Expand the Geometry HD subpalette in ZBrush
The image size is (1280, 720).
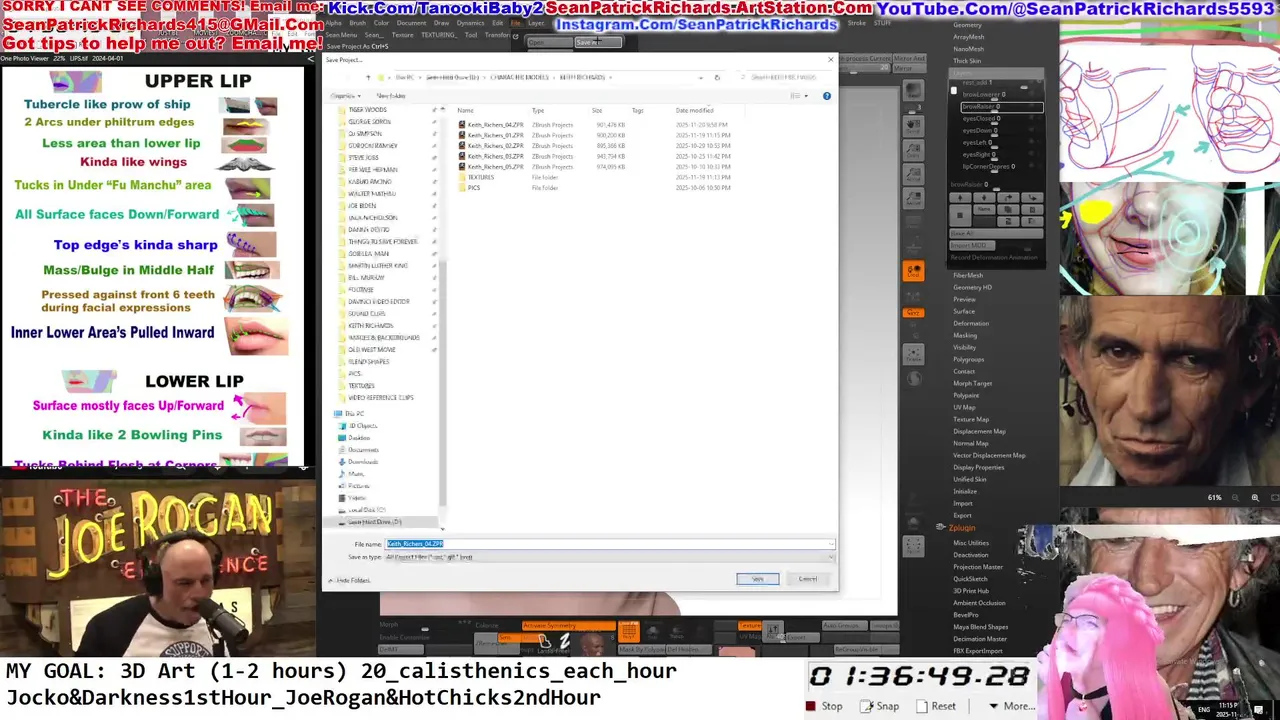click(x=972, y=287)
